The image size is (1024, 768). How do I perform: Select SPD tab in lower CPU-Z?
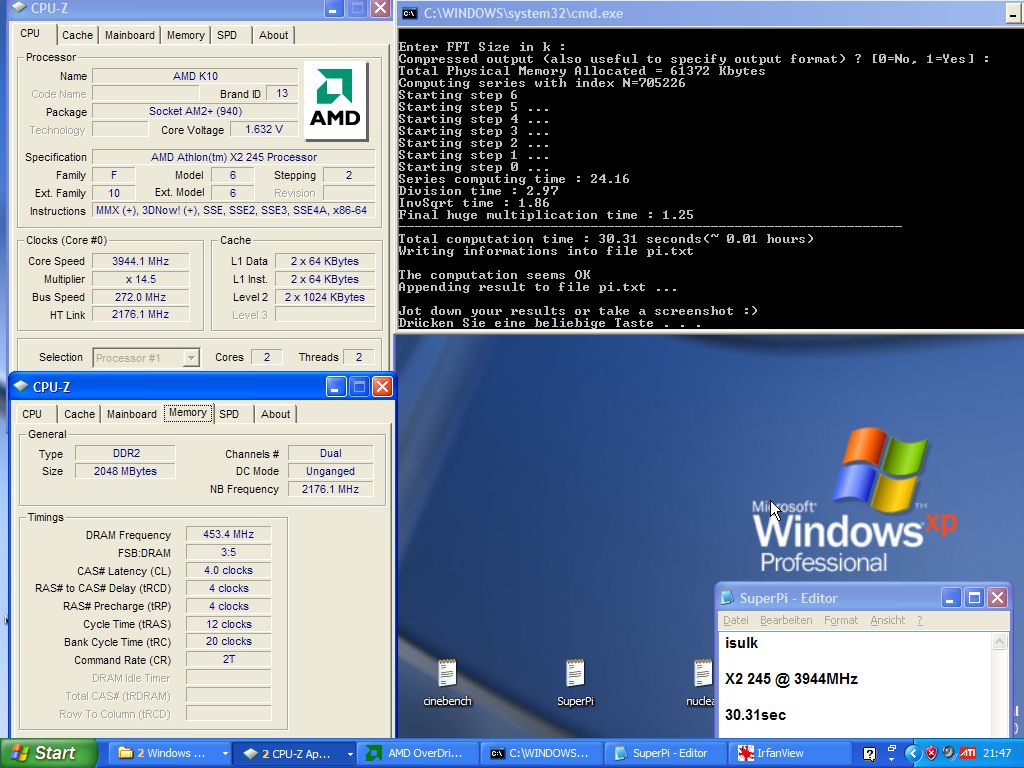tap(229, 414)
